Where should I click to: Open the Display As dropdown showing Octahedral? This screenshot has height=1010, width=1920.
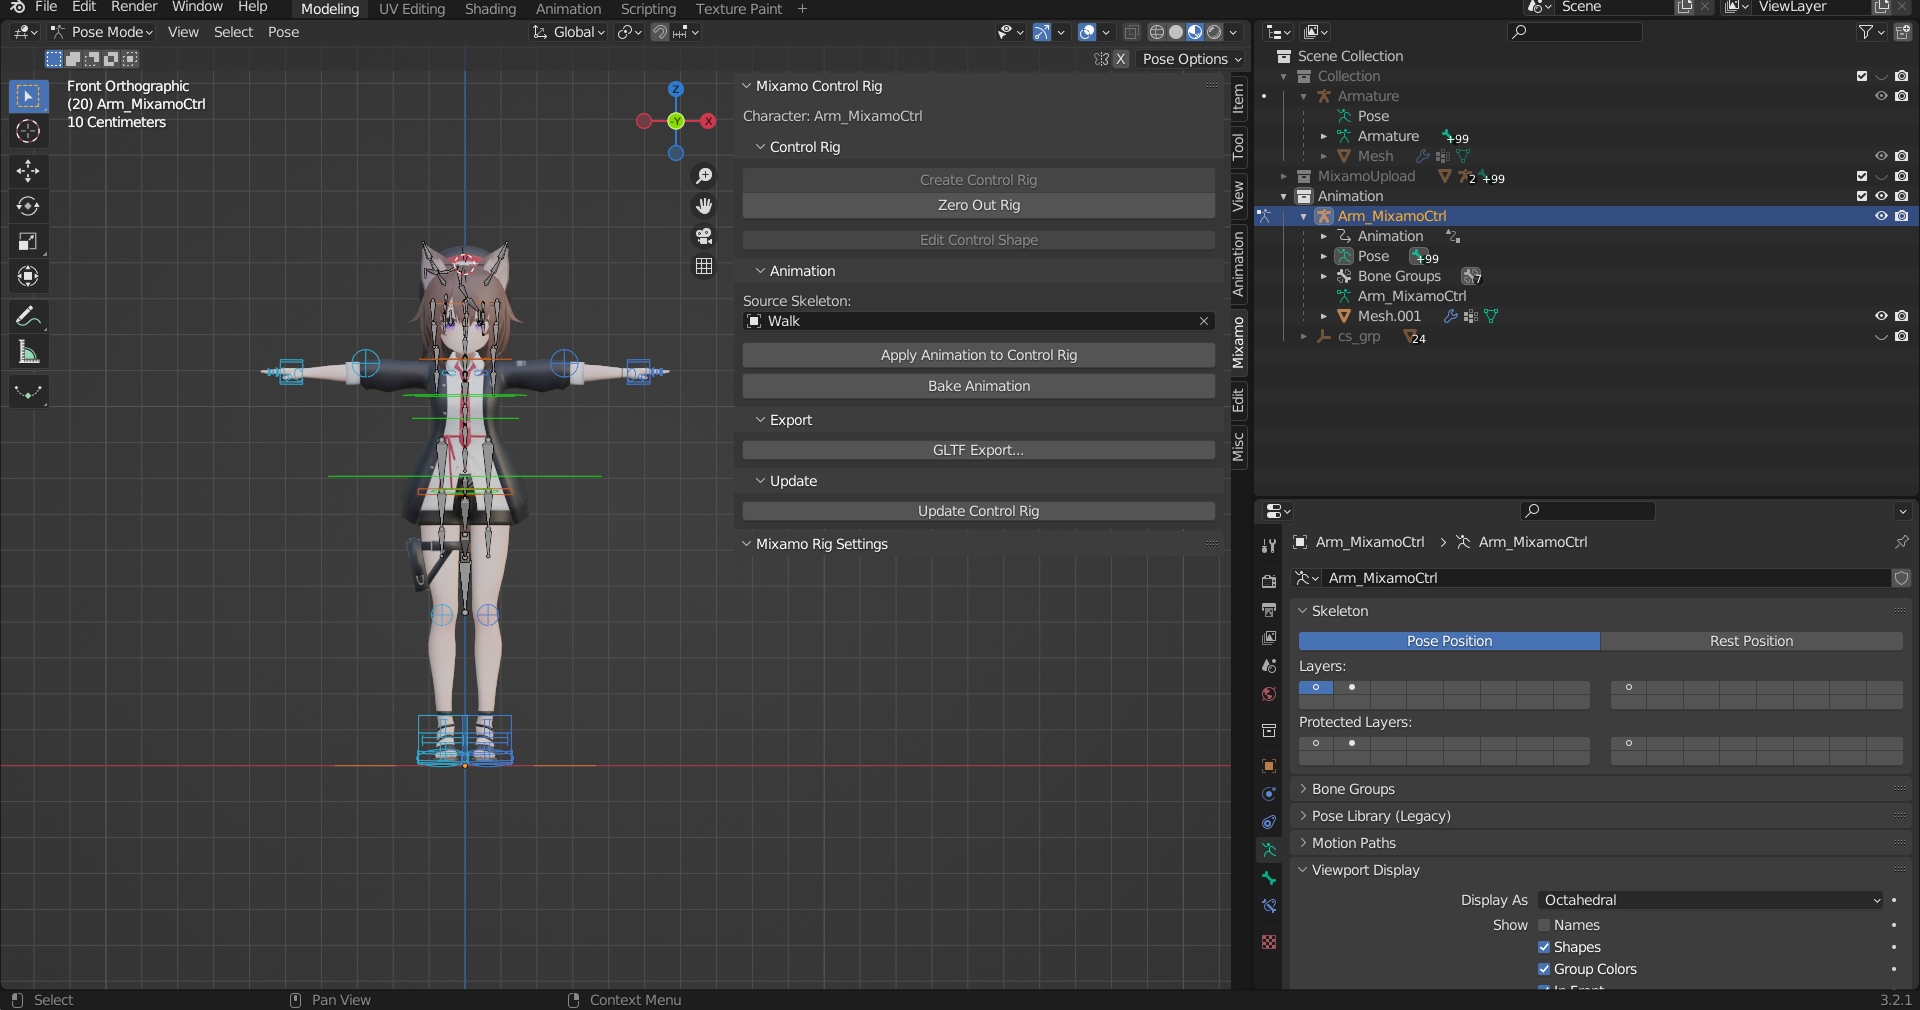click(x=1710, y=900)
